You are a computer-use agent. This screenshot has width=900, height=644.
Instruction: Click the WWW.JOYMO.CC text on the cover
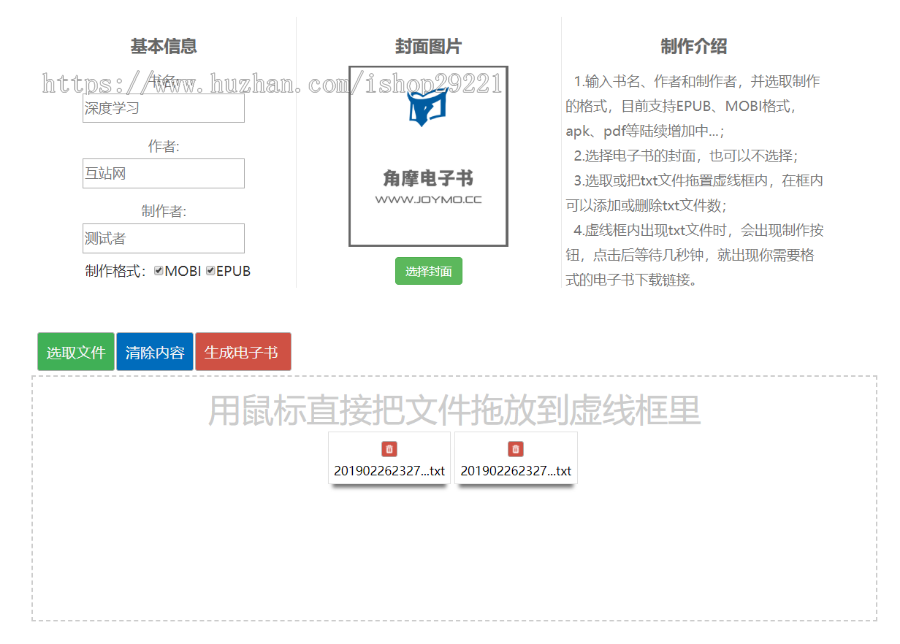tap(428, 198)
